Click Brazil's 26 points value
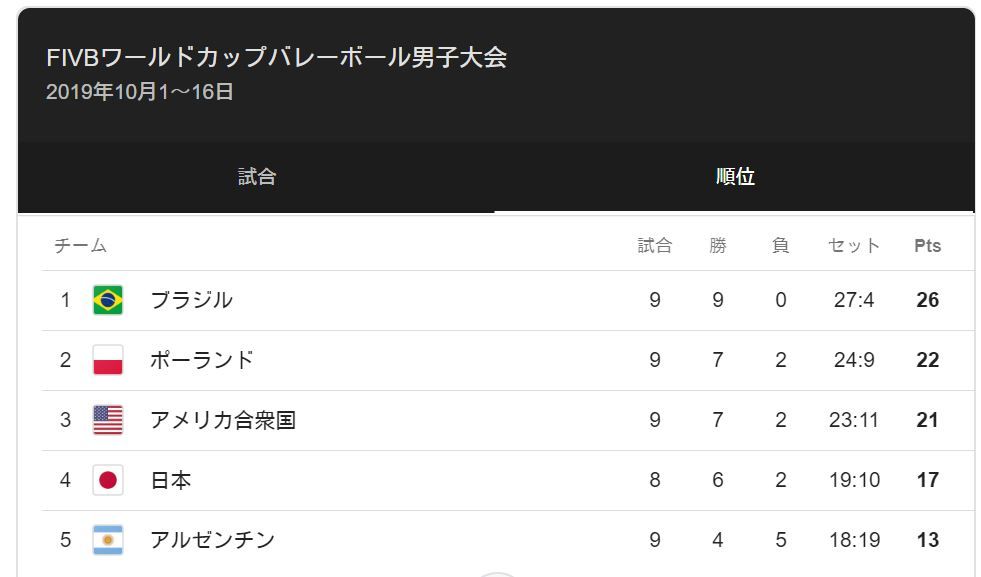The width and height of the screenshot is (981, 577). click(927, 300)
